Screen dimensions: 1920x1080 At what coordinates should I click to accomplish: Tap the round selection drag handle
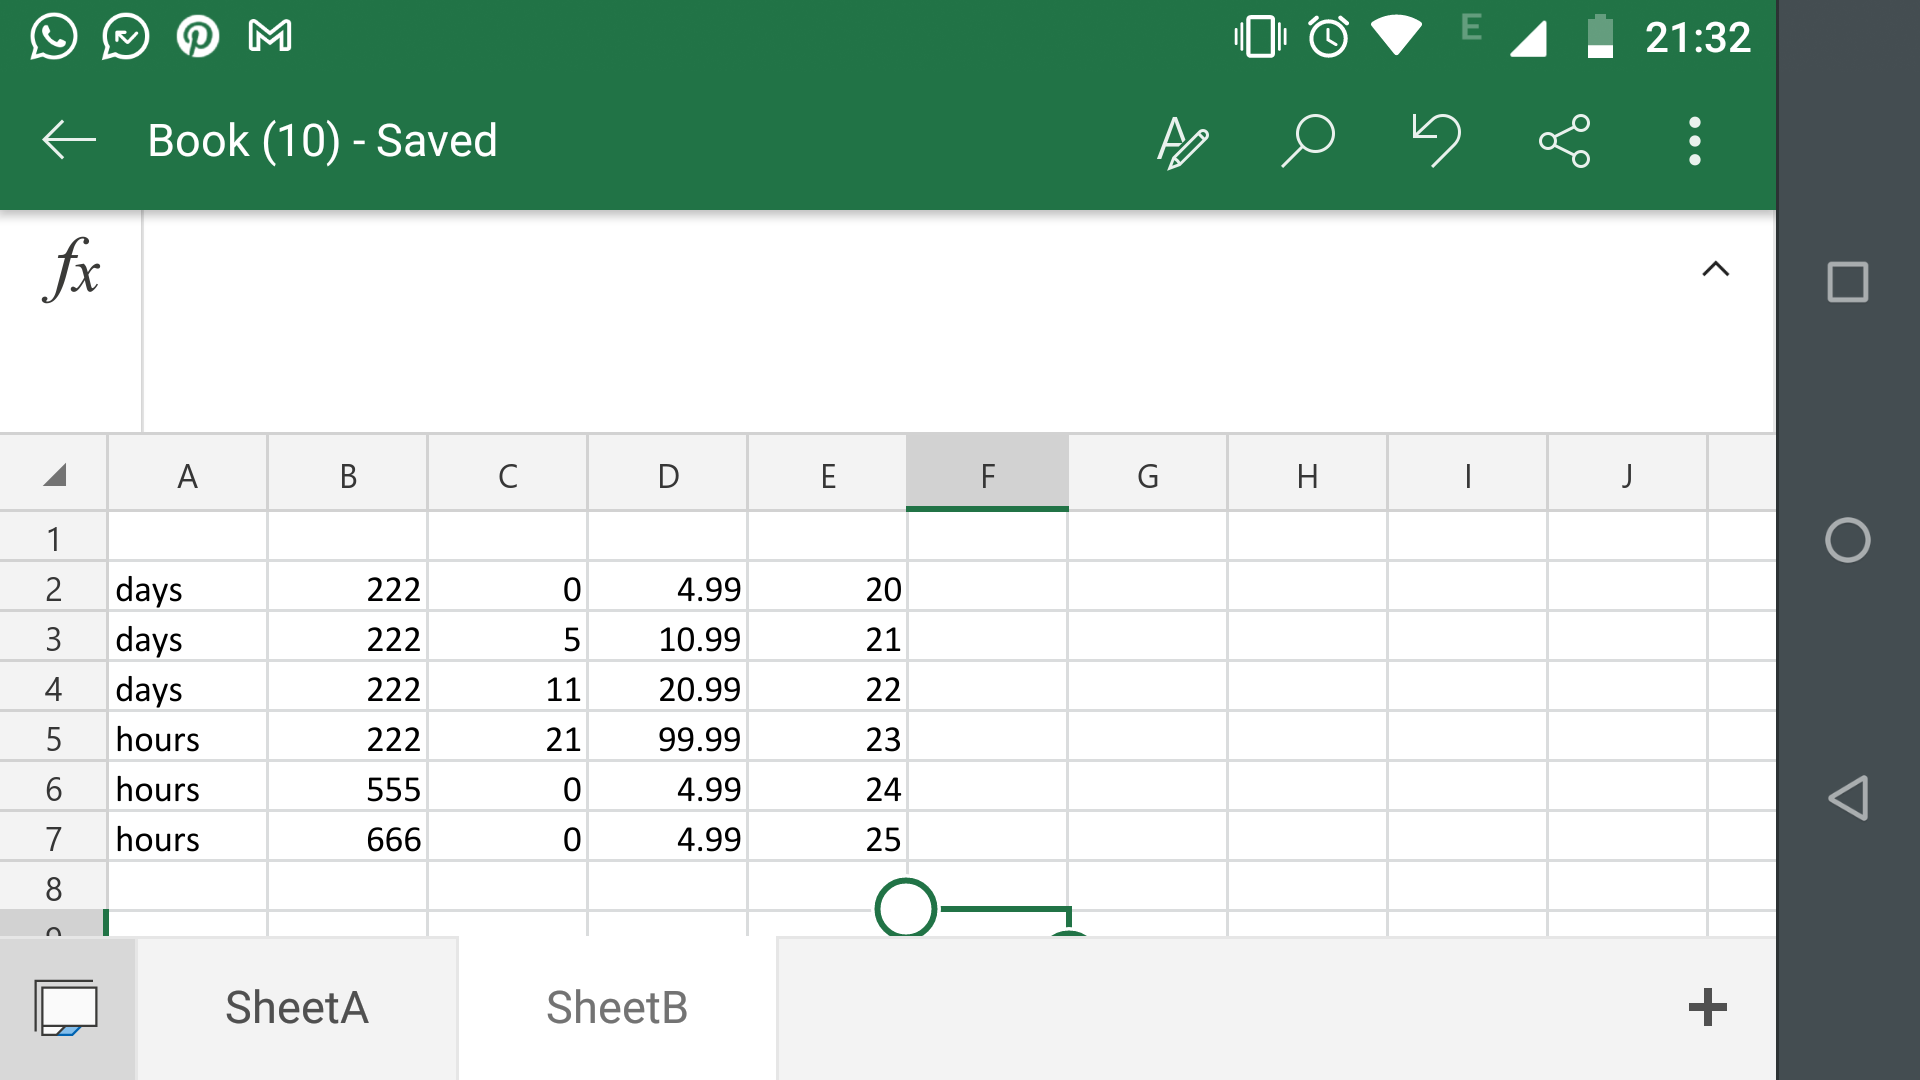905,908
